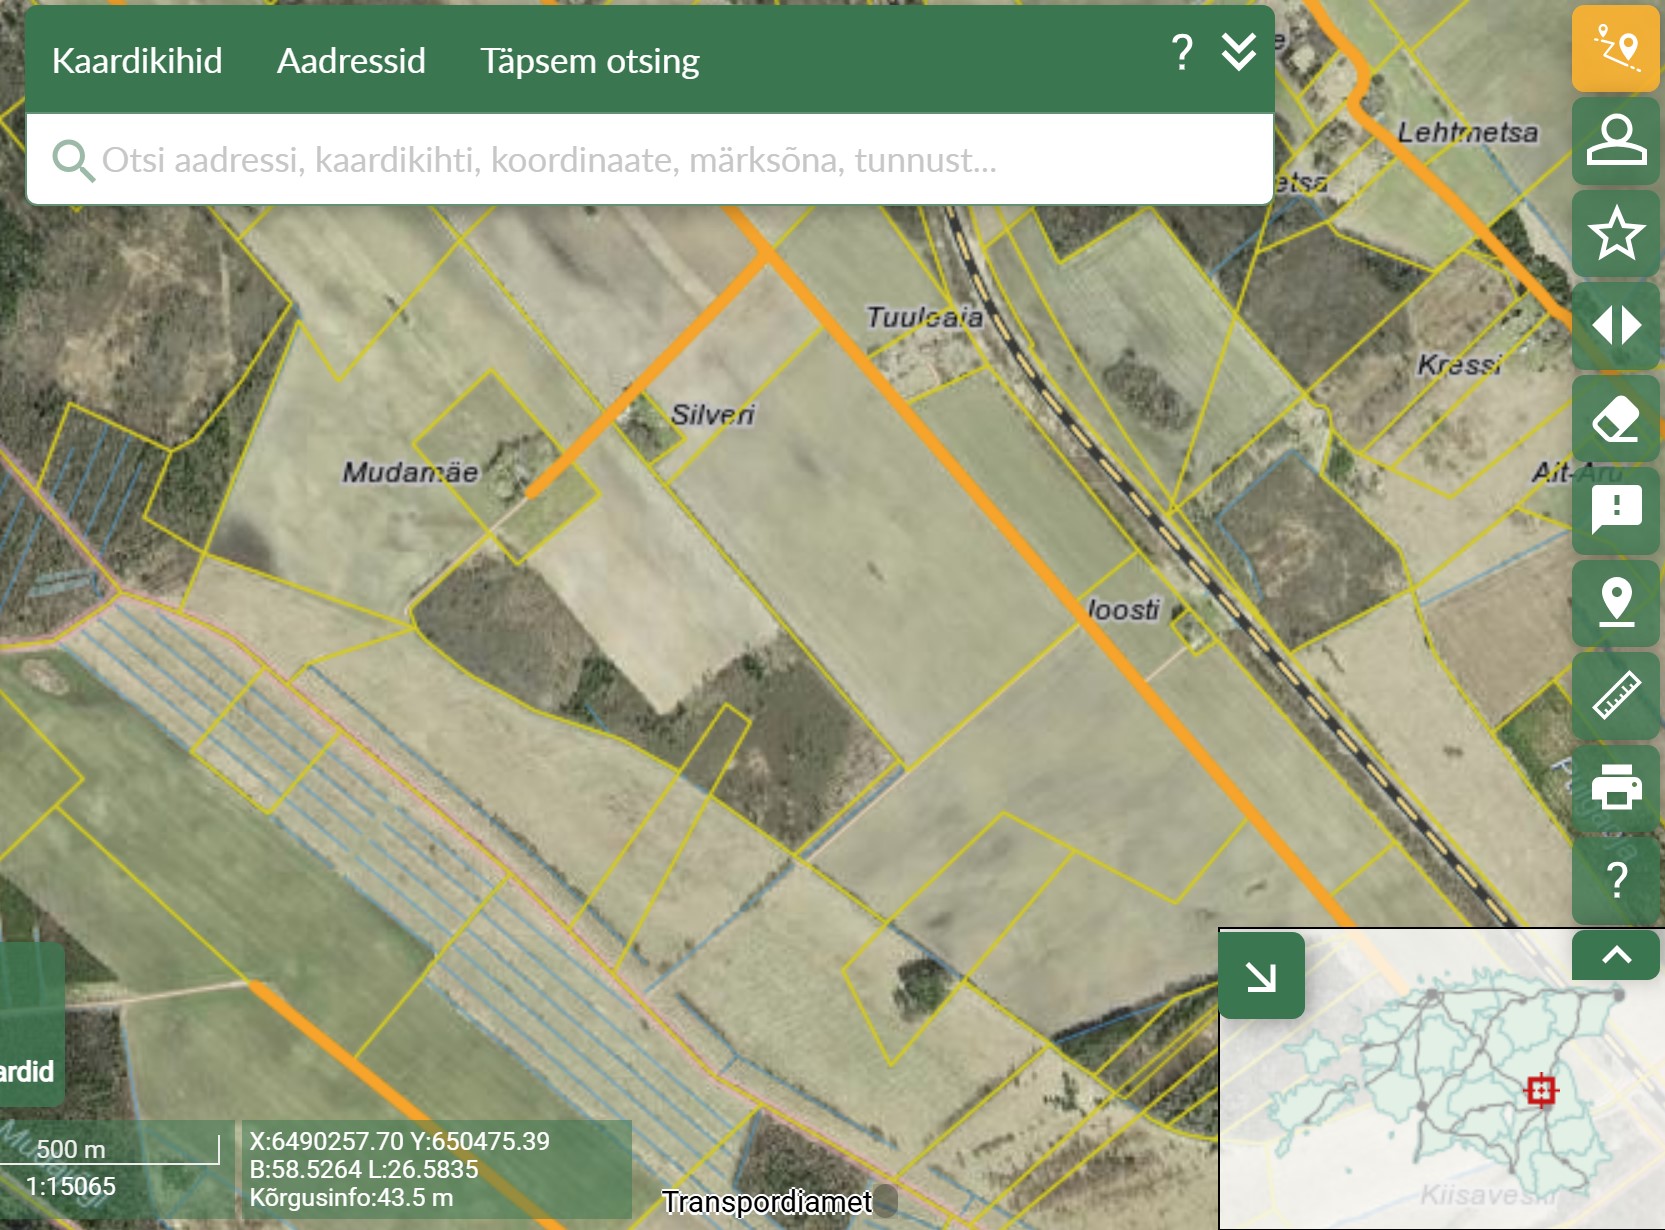The image size is (1665, 1230).
Task: Click the overview map of Estonia thumbnail
Action: pyautogui.click(x=1441, y=1079)
